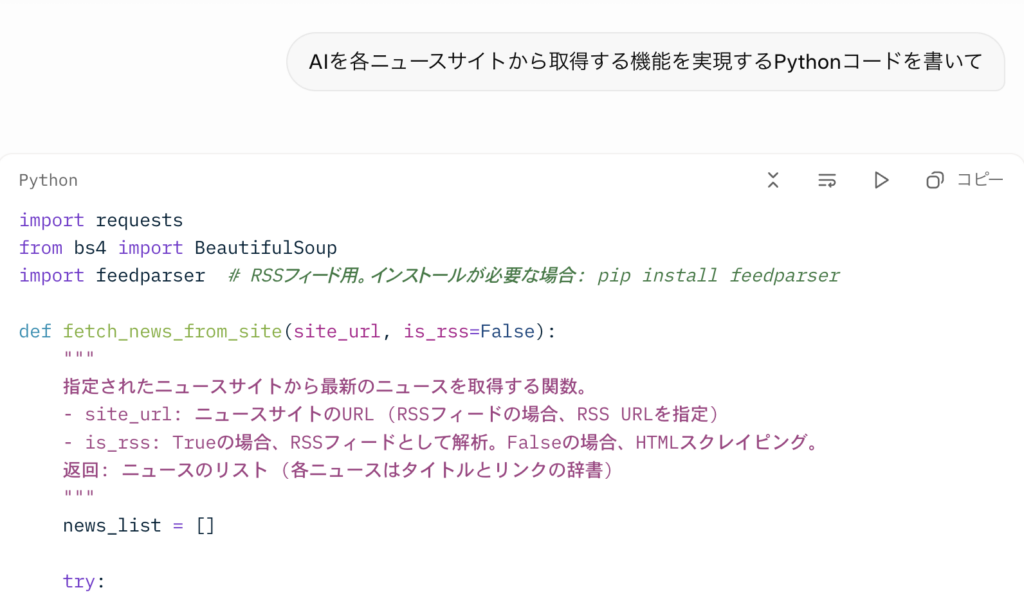Click 'BeautifulSoup' in the bs4 import line
Screen dimensions: 1024x599
[266, 247]
